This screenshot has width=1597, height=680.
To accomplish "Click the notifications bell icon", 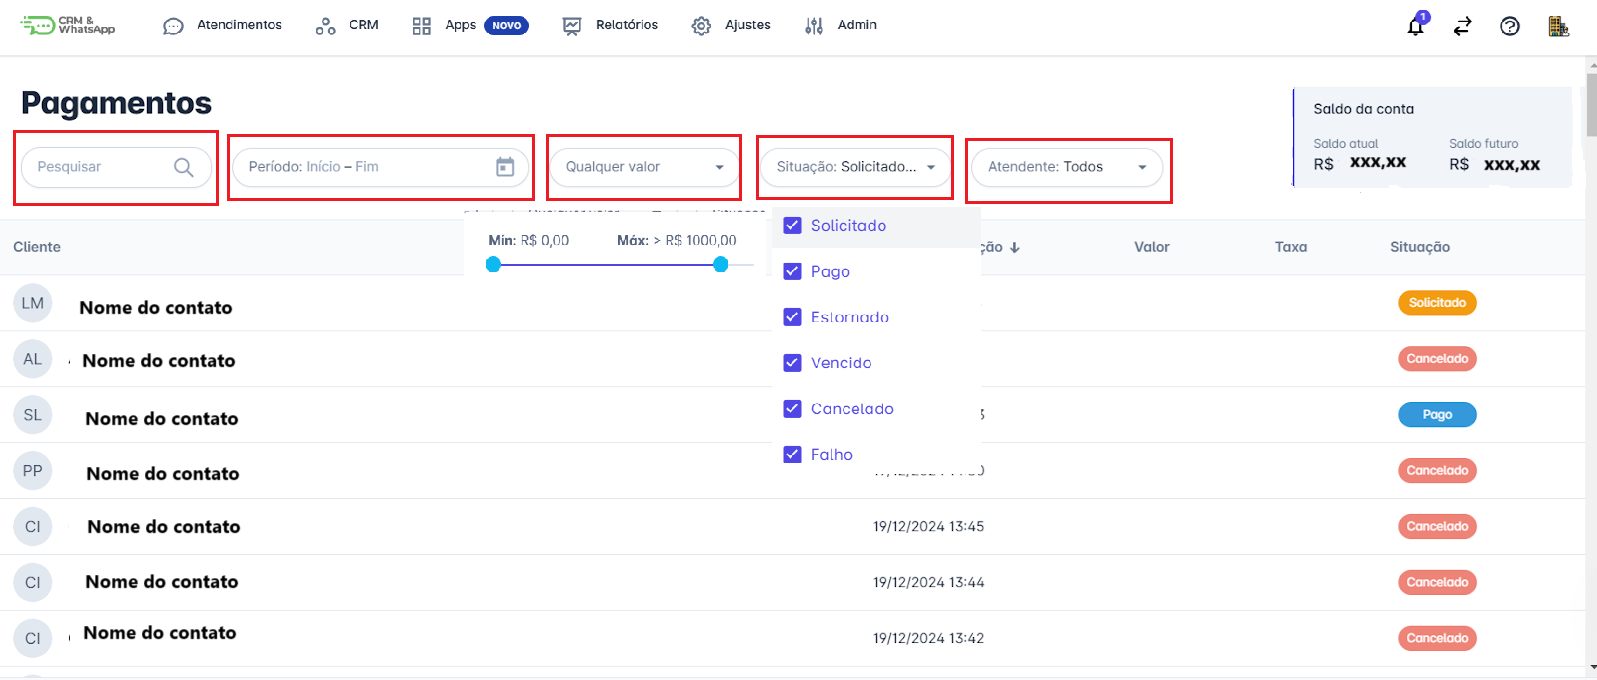I will click(1415, 26).
